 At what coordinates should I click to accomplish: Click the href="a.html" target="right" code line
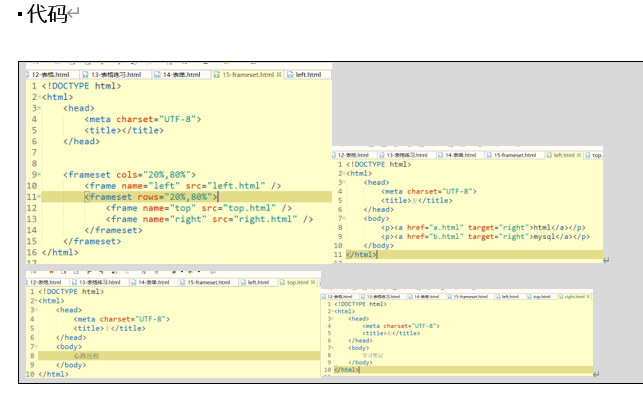point(483,227)
